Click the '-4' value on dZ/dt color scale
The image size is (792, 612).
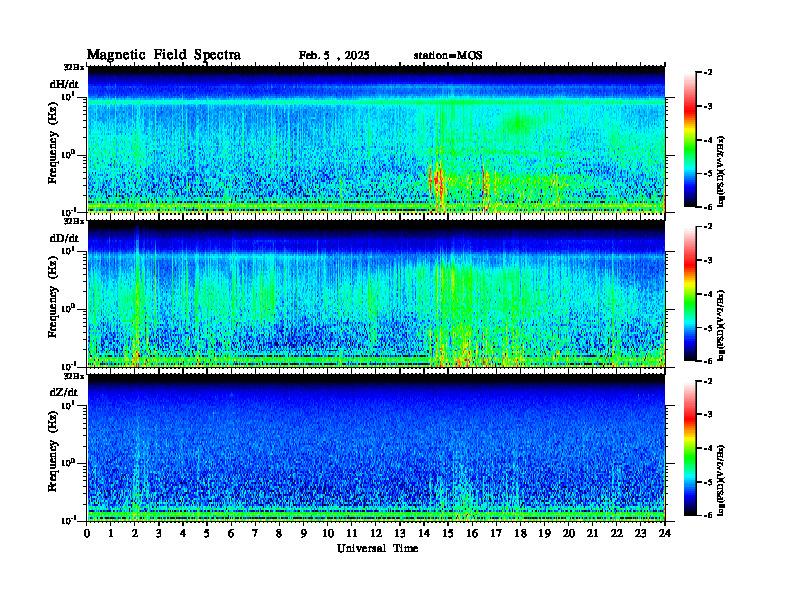[708, 448]
